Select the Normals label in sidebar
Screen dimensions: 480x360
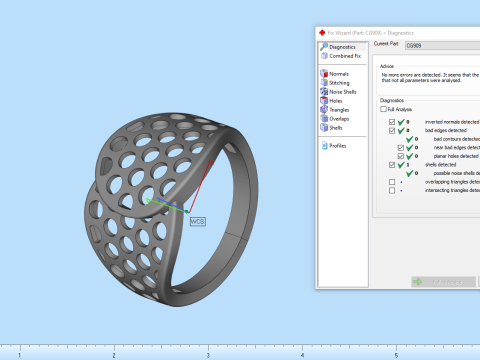(x=339, y=74)
